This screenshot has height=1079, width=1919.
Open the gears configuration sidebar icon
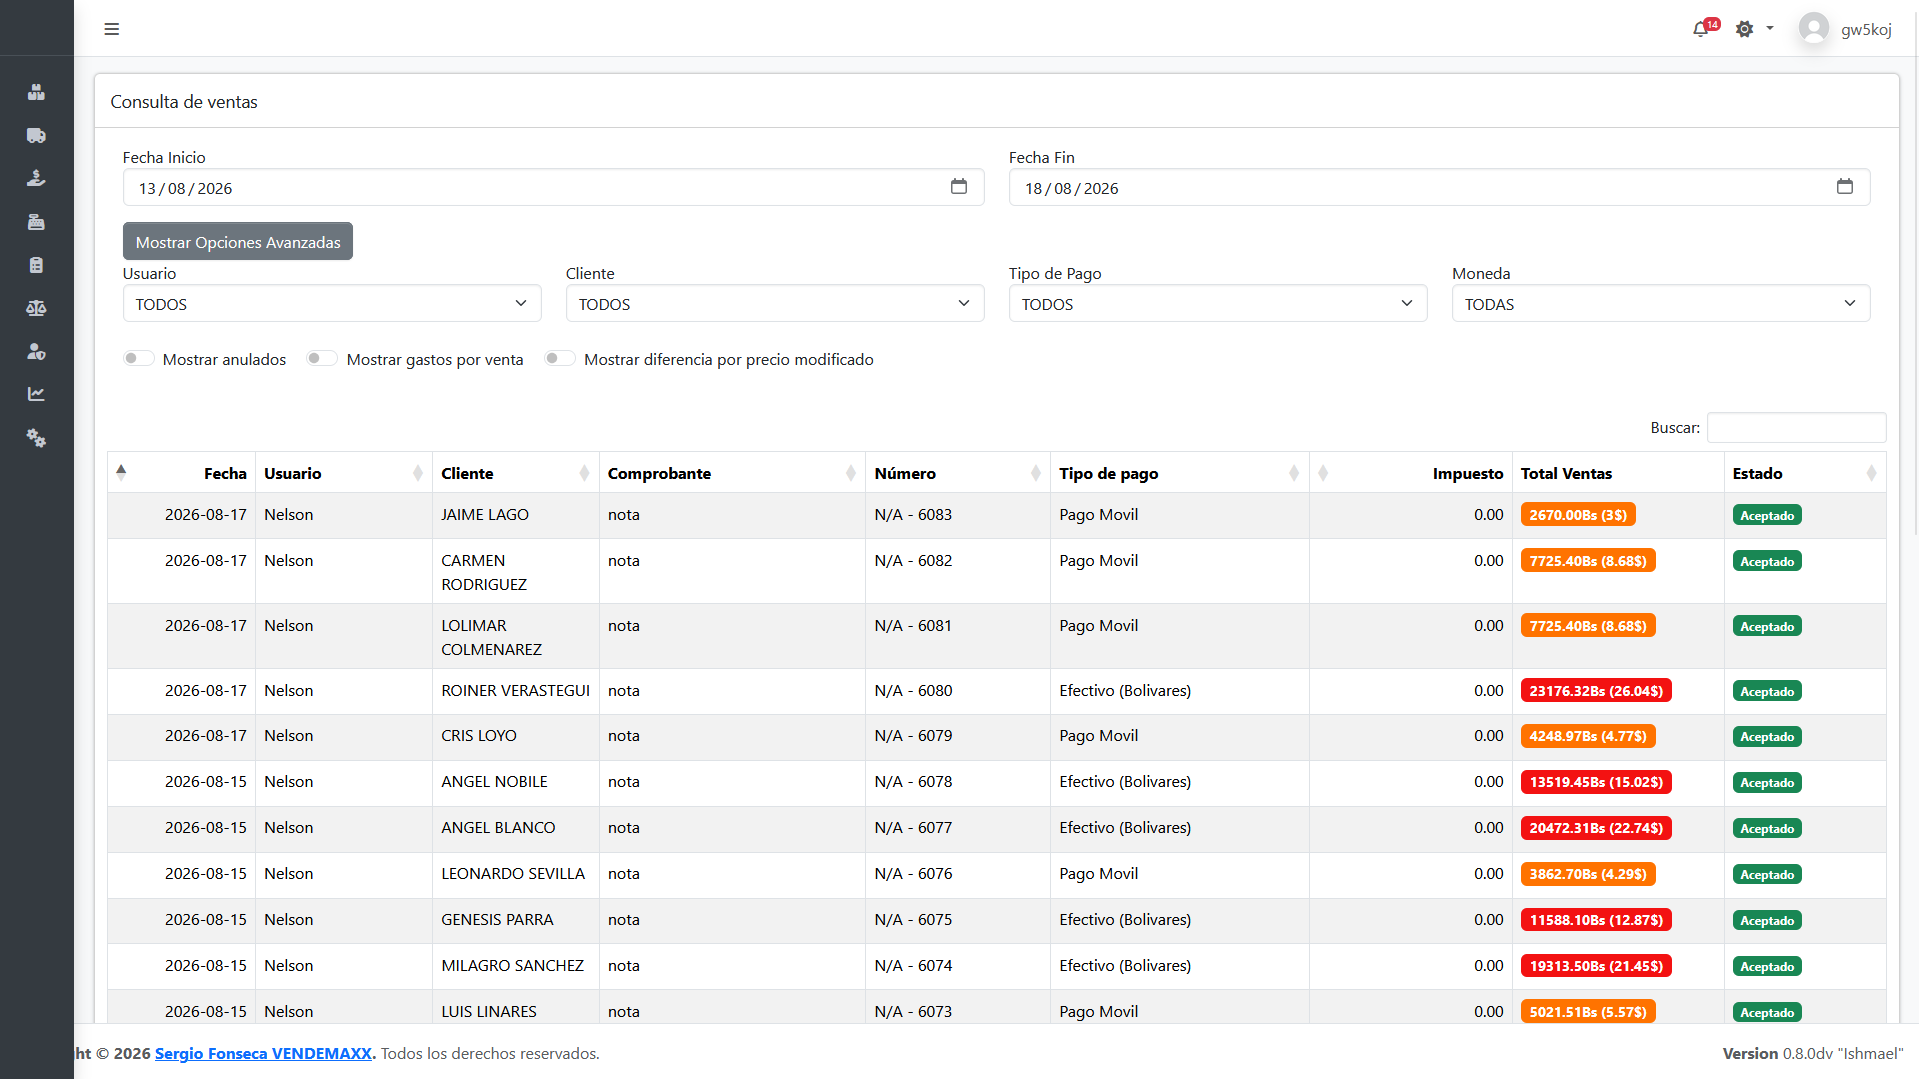(x=36, y=438)
